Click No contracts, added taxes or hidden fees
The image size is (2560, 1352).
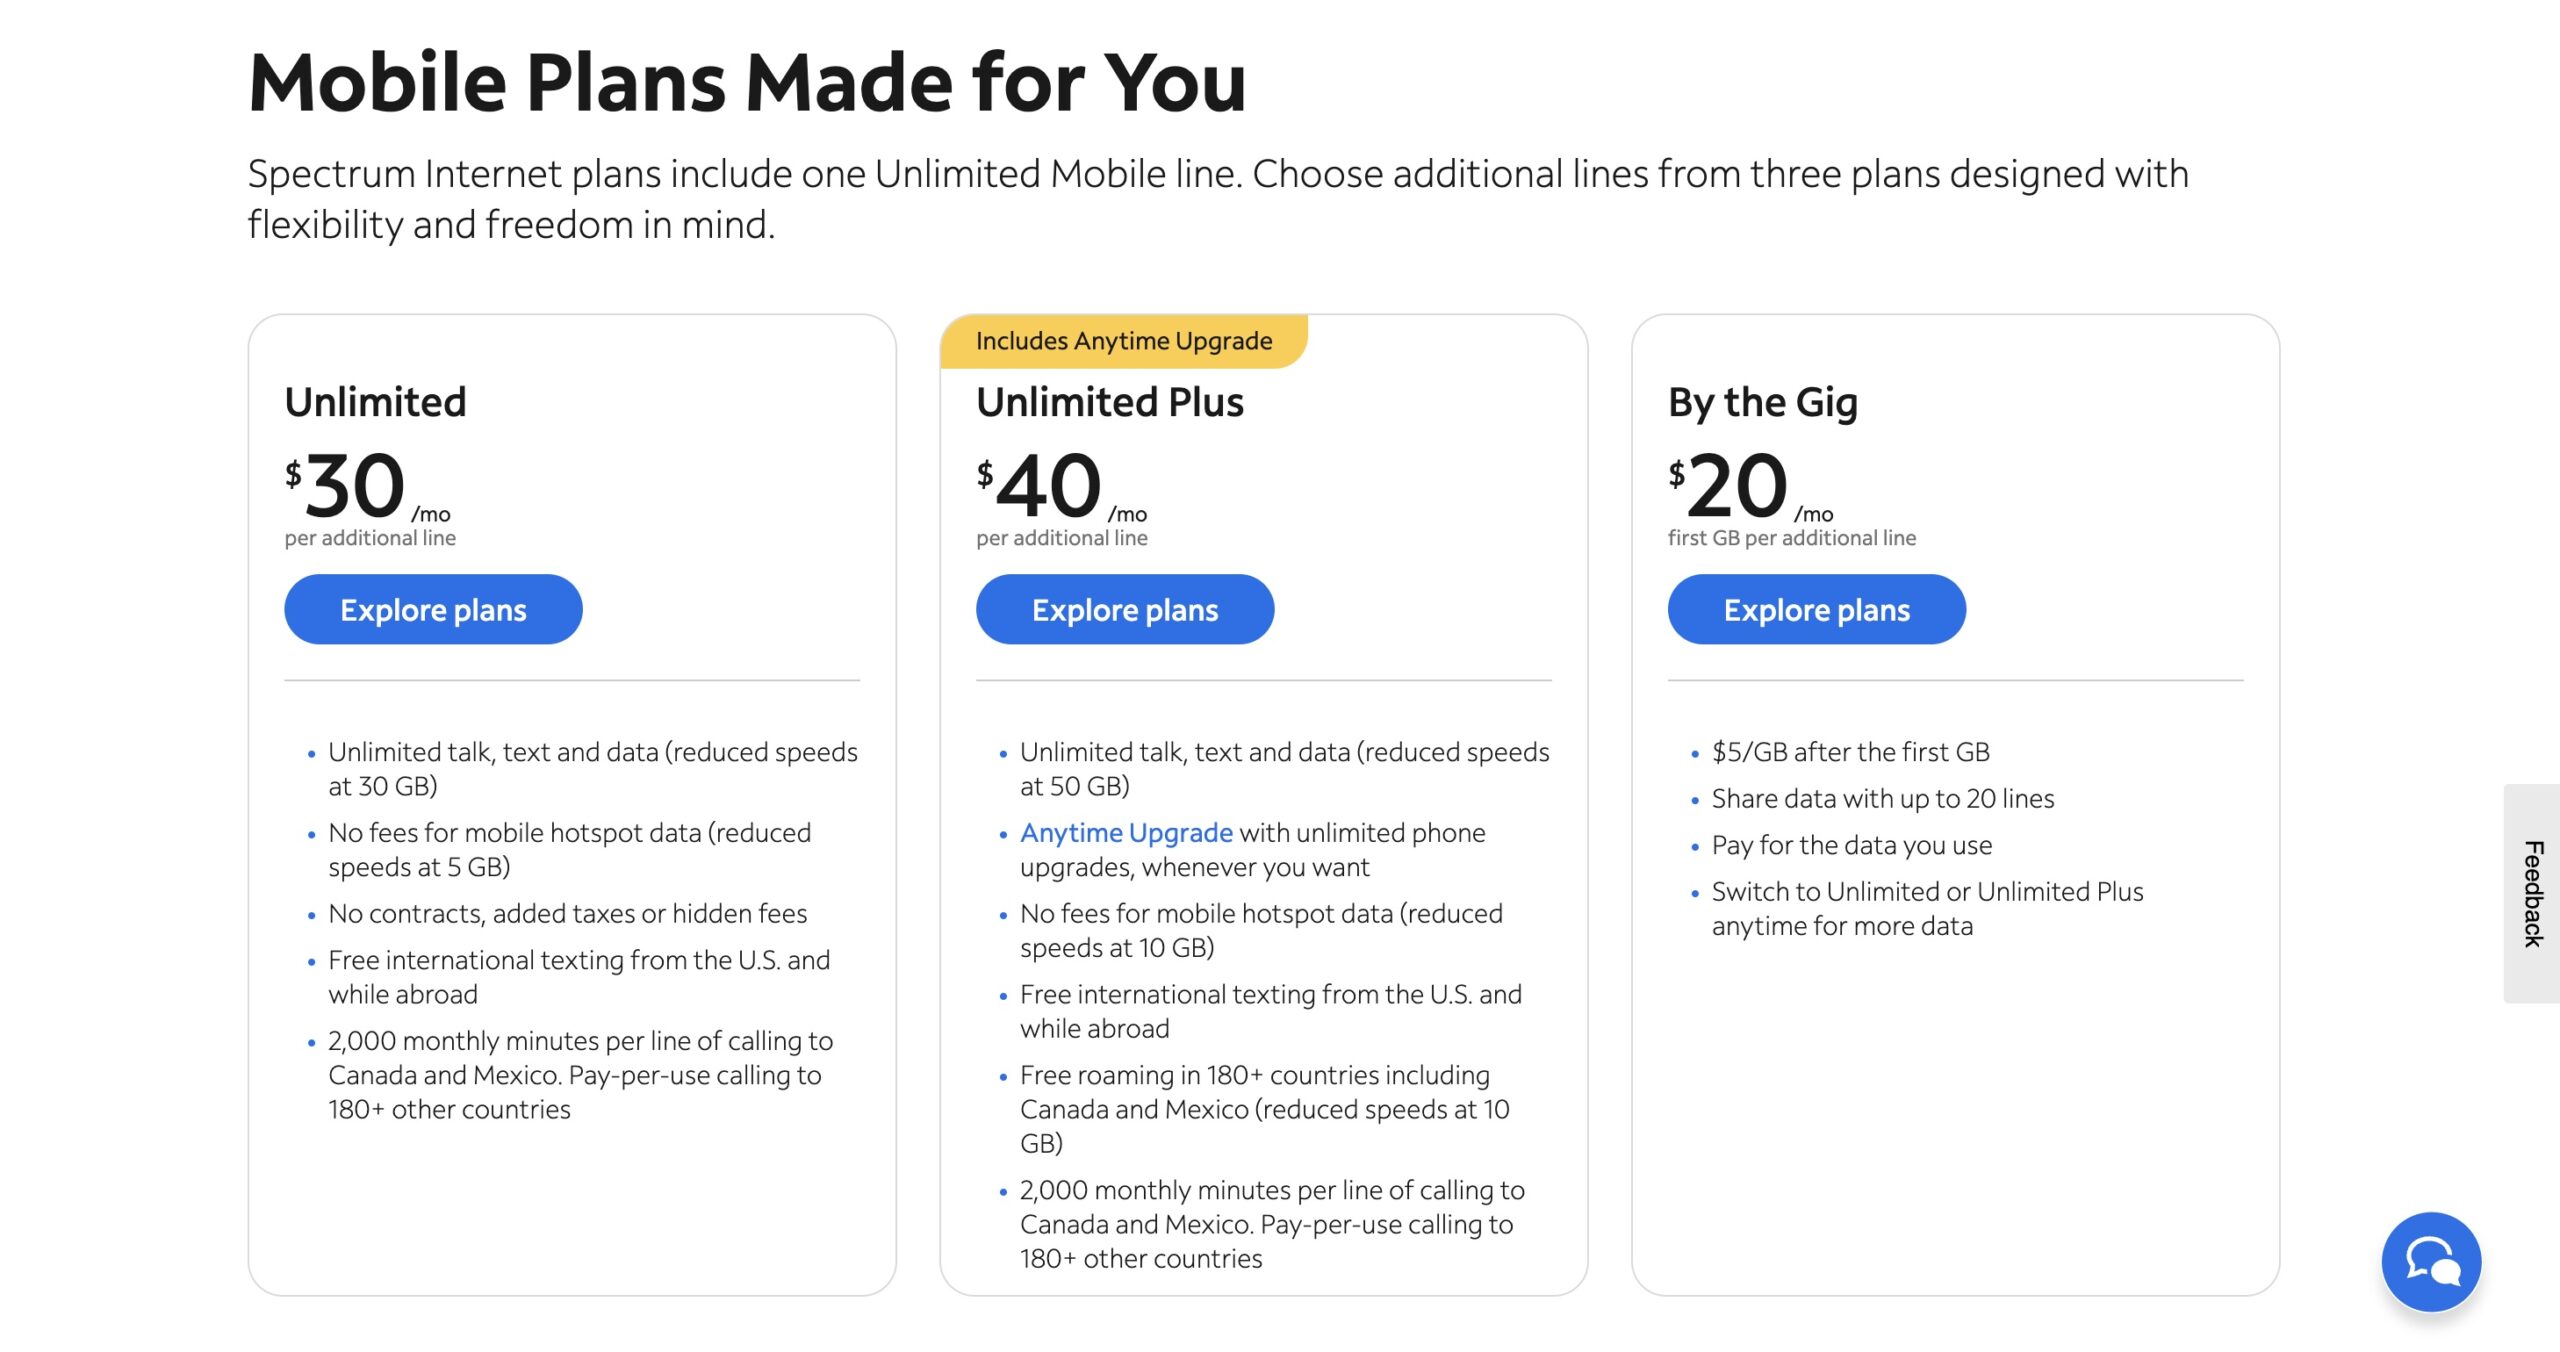(567, 913)
